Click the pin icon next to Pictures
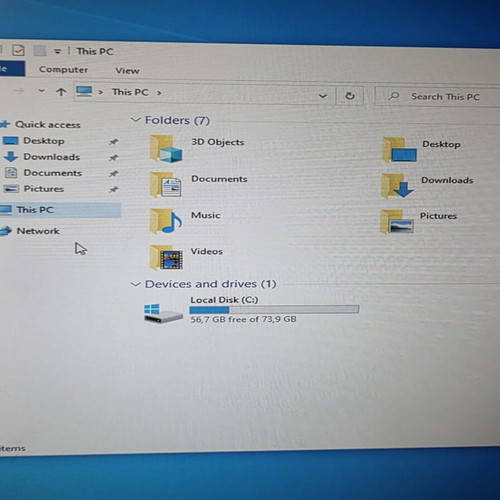The width and height of the screenshot is (500, 500). [x=114, y=189]
